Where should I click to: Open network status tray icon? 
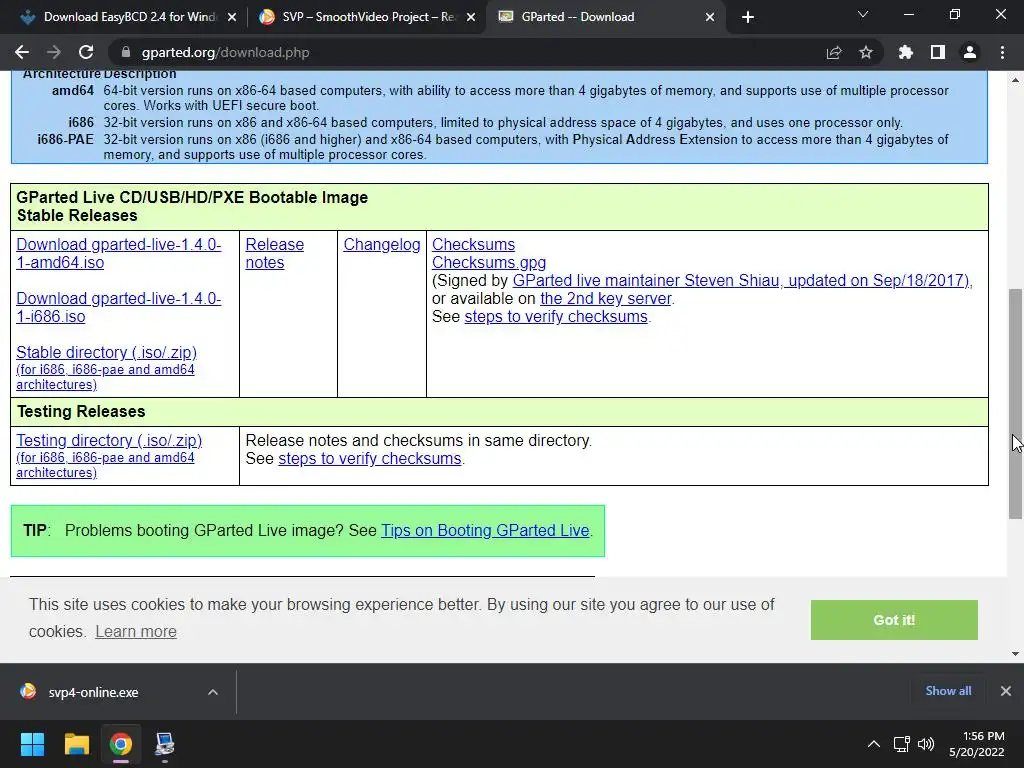click(902, 744)
